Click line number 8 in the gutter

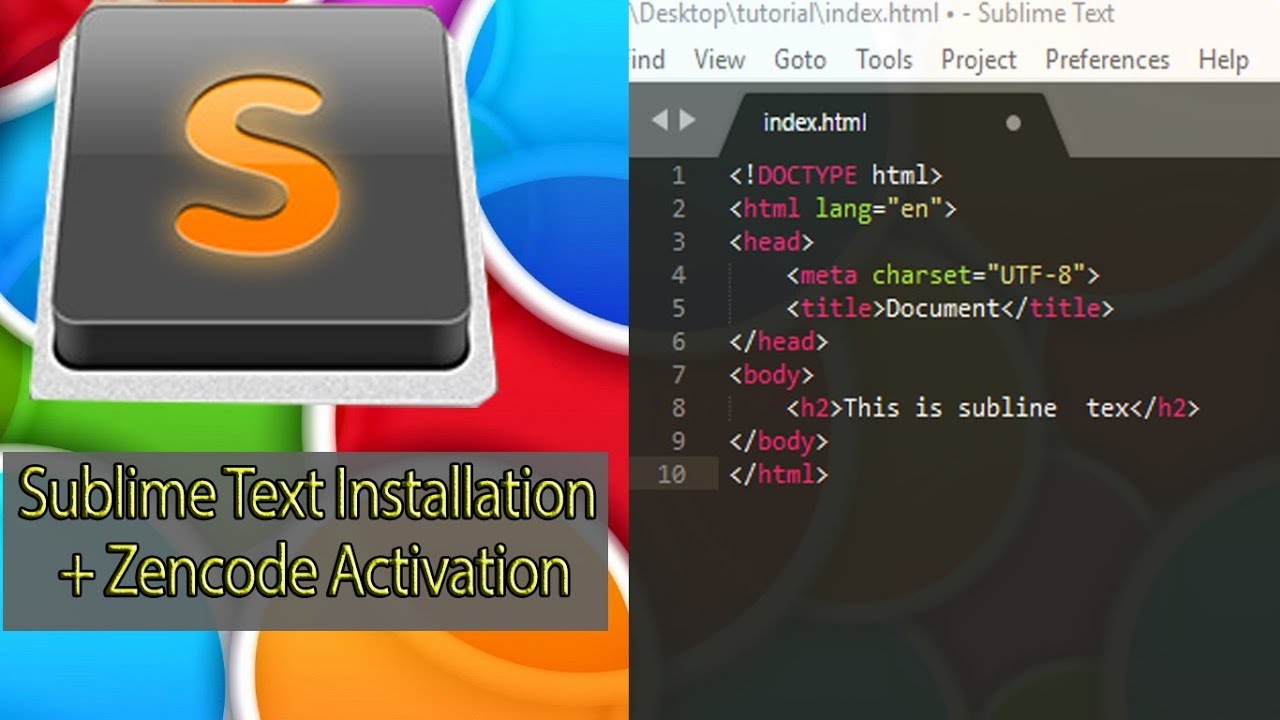tap(678, 408)
